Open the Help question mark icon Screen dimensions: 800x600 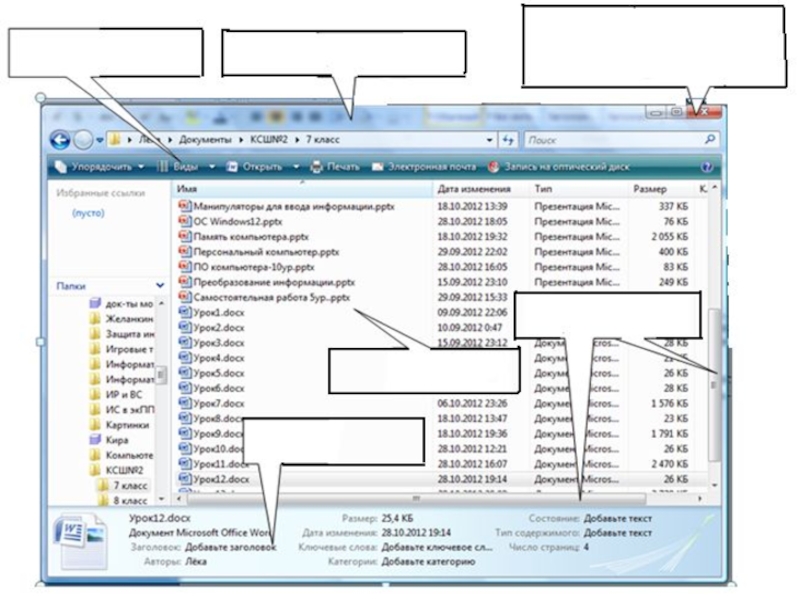click(x=707, y=167)
